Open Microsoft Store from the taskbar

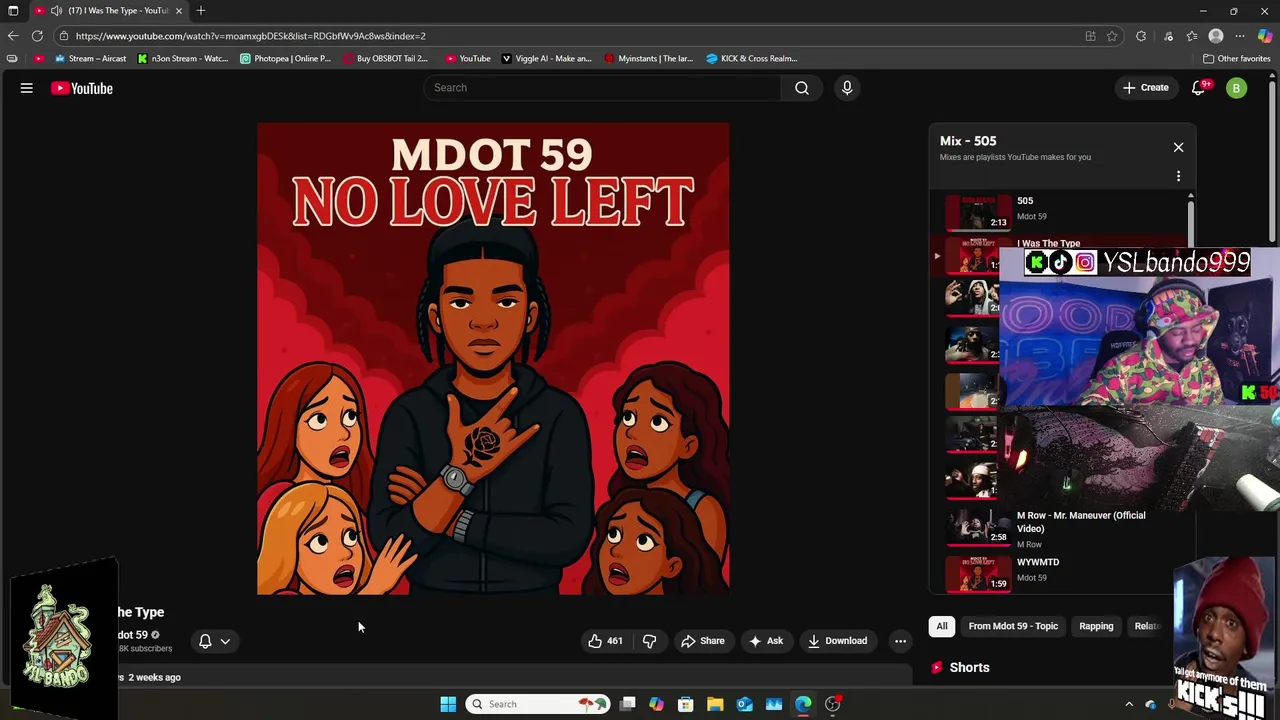point(686,704)
